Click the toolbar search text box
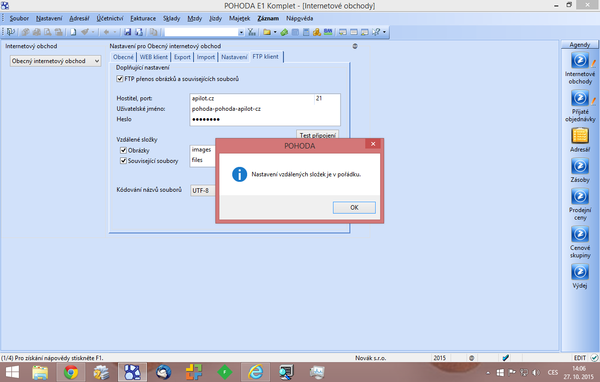600x382 pixels. coord(201,33)
